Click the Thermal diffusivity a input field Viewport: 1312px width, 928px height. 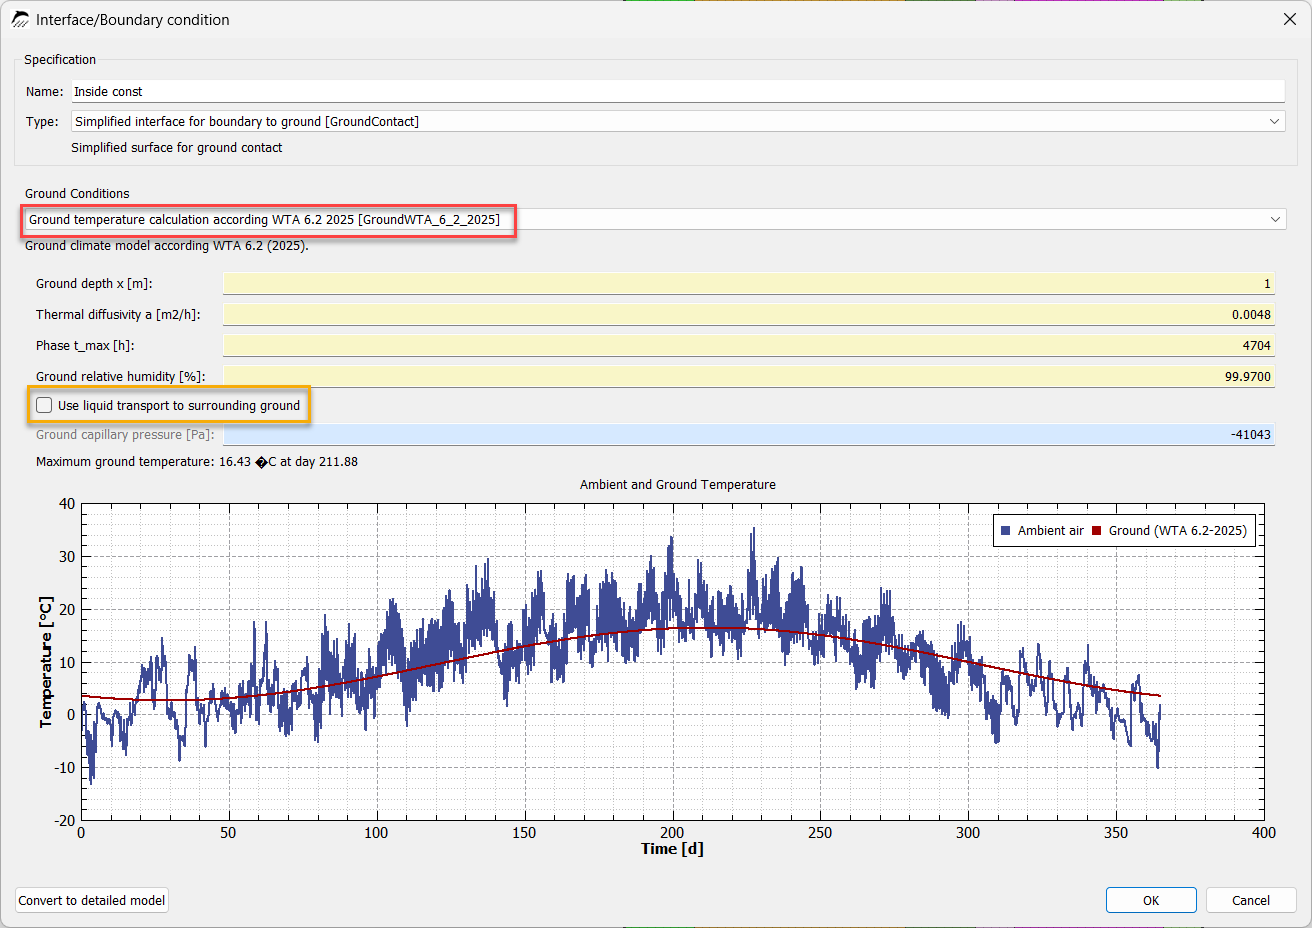(x=749, y=315)
